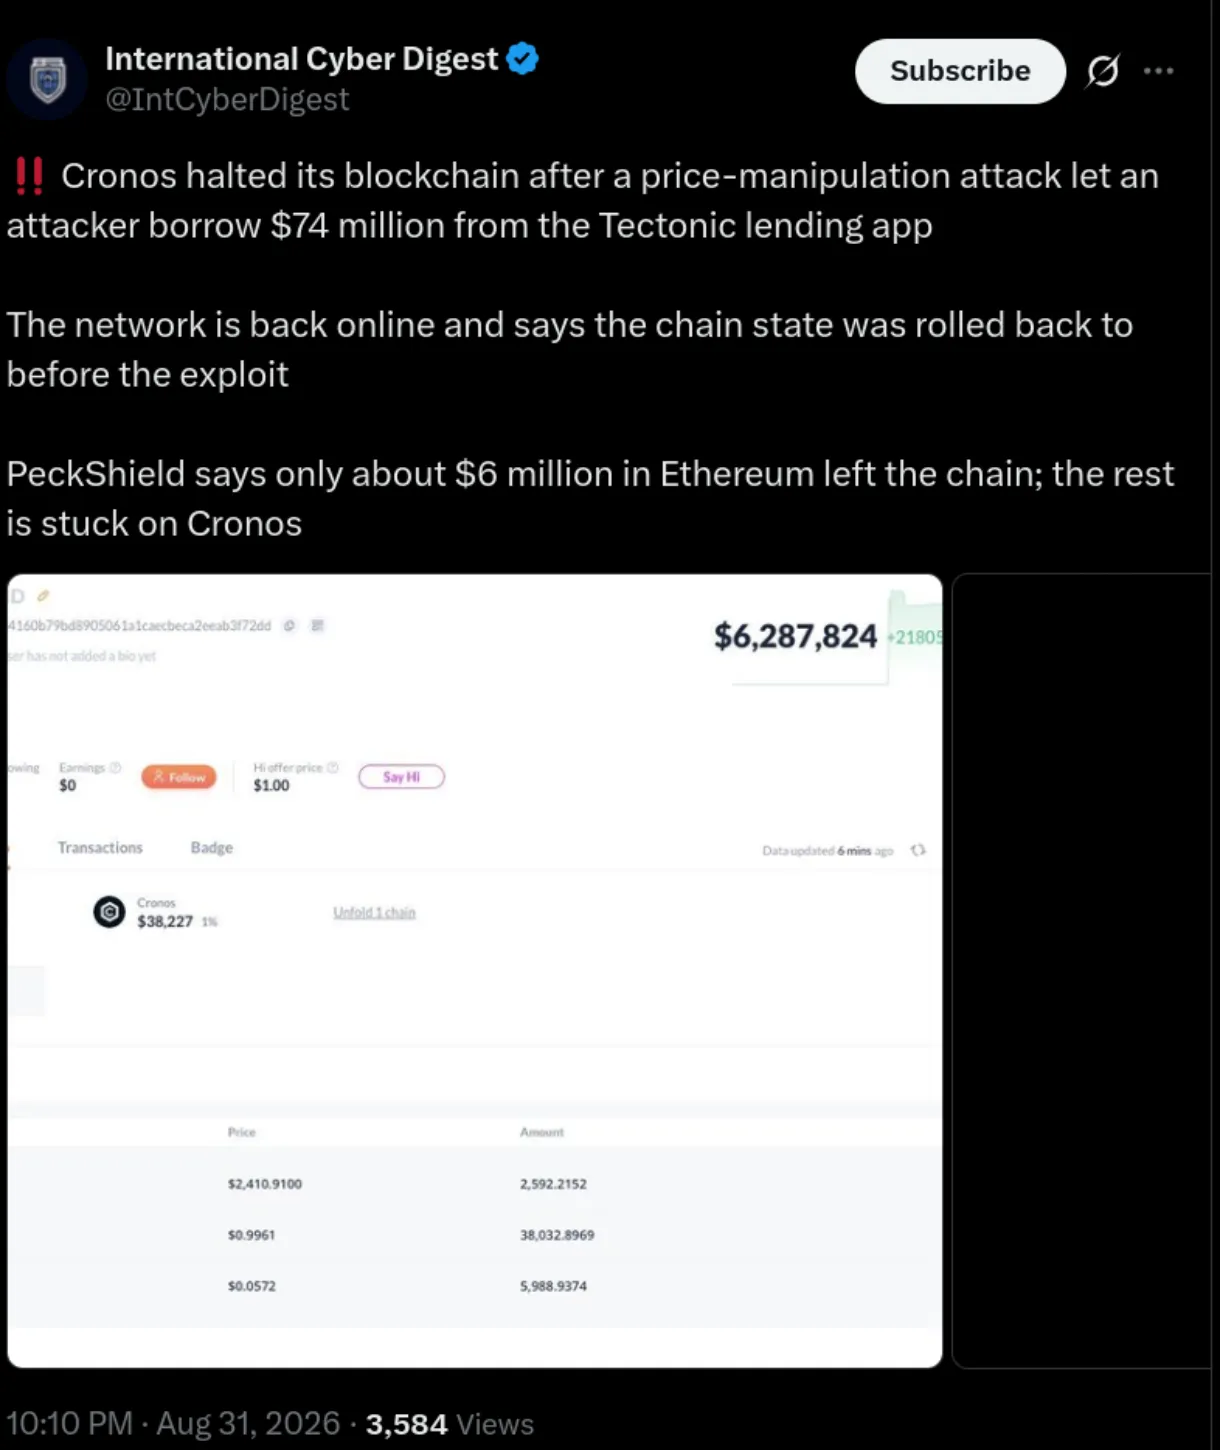
Task: Switch to the Transactions tab
Action: point(100,847)
